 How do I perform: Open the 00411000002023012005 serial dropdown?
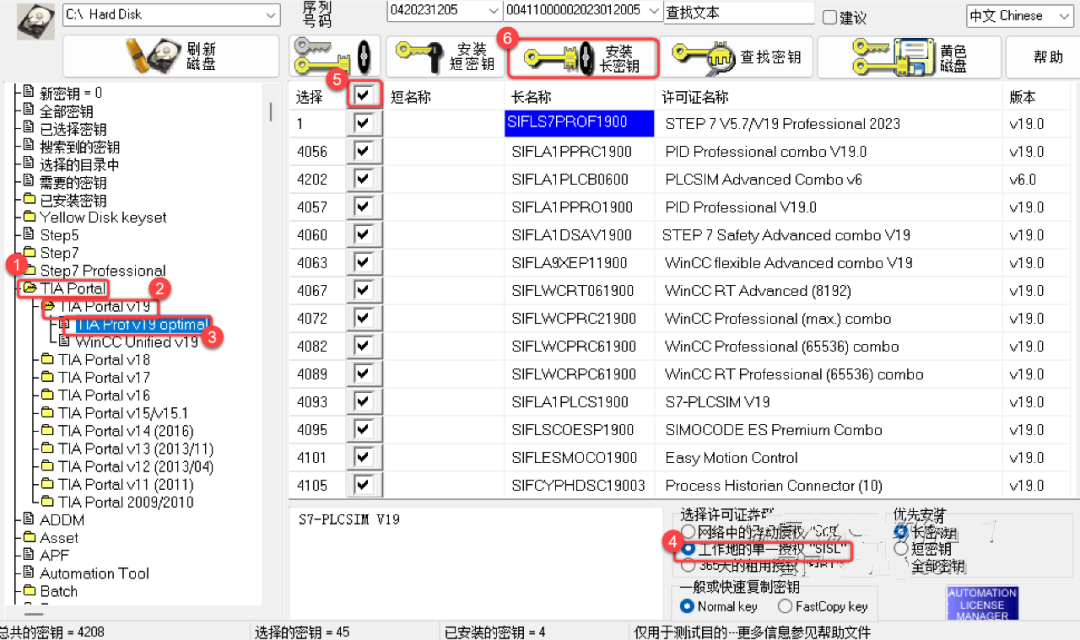[x=653, y=10]
